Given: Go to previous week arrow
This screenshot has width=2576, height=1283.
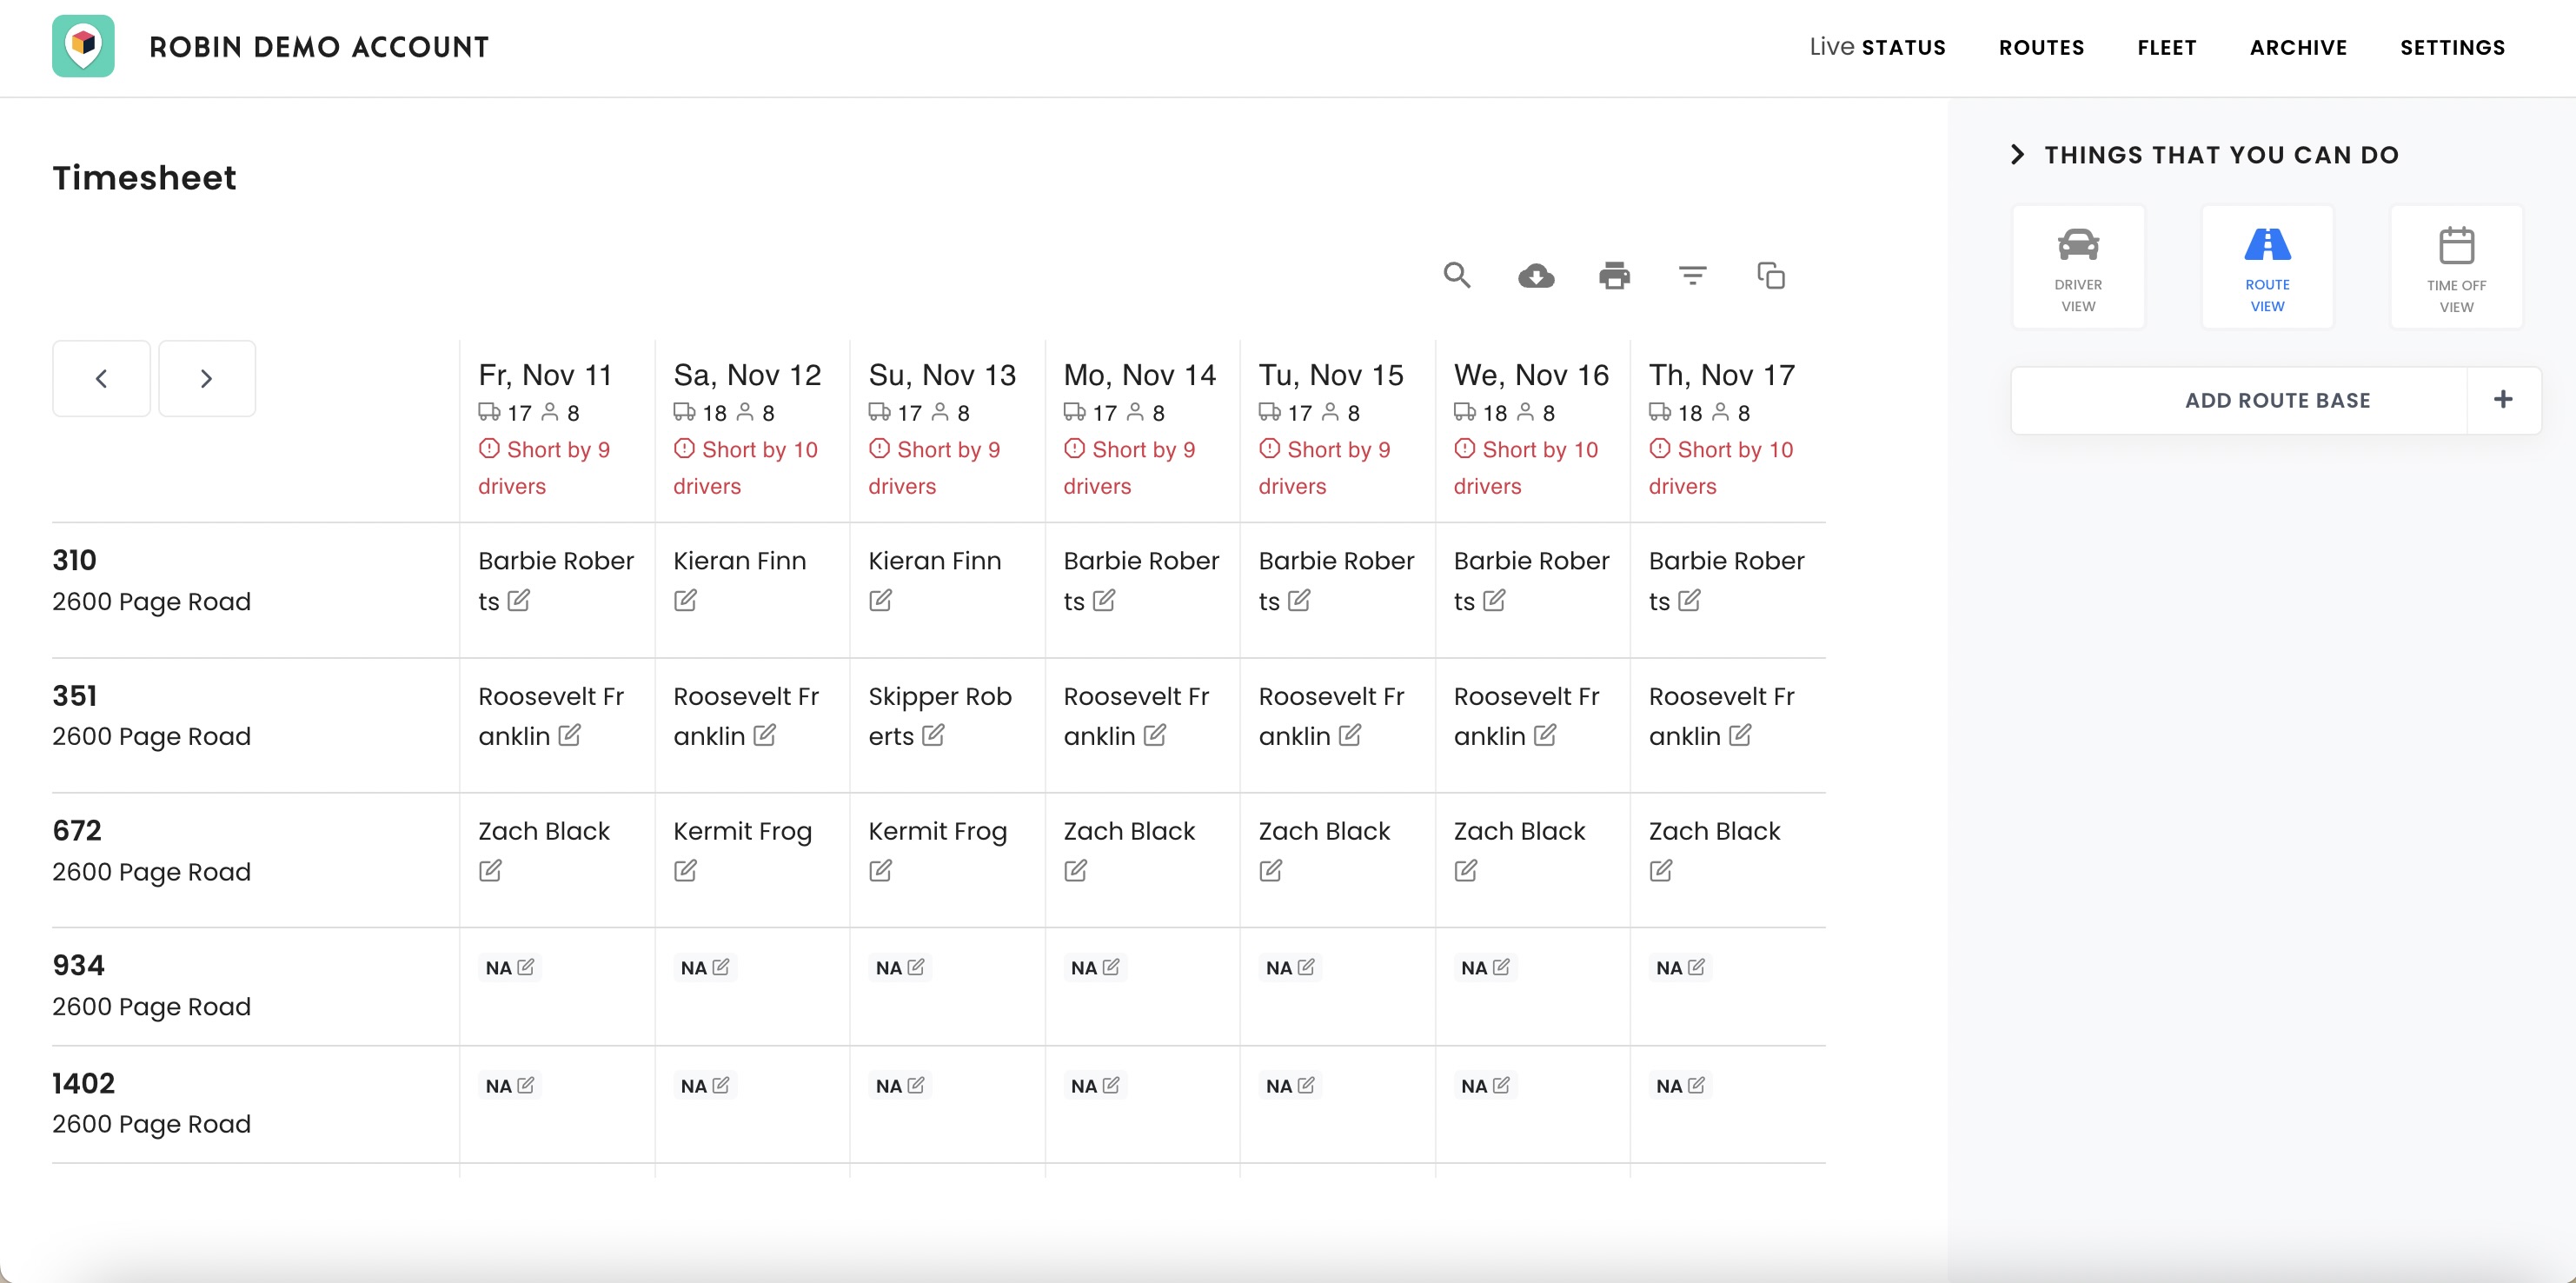Looking at the screenshot, I should (x=101, y=378).
